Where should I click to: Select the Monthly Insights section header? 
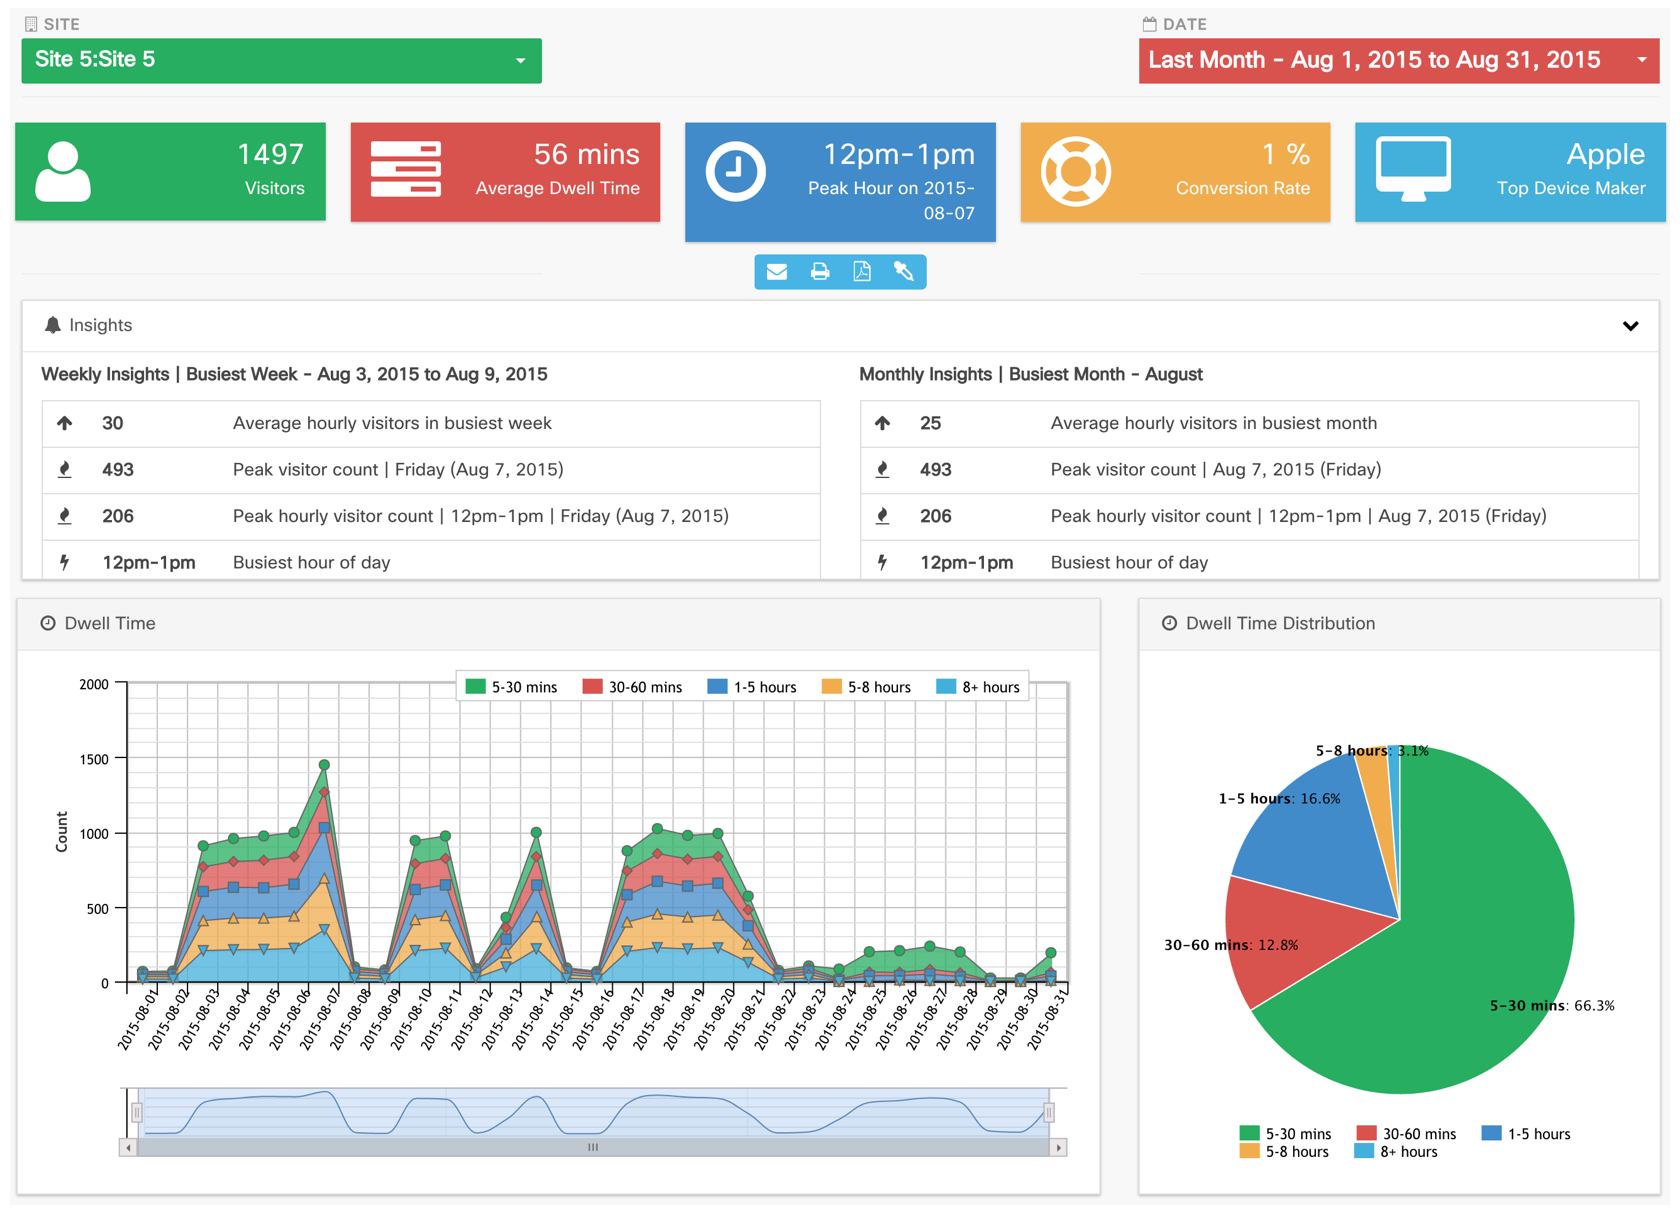(1031, 374)
